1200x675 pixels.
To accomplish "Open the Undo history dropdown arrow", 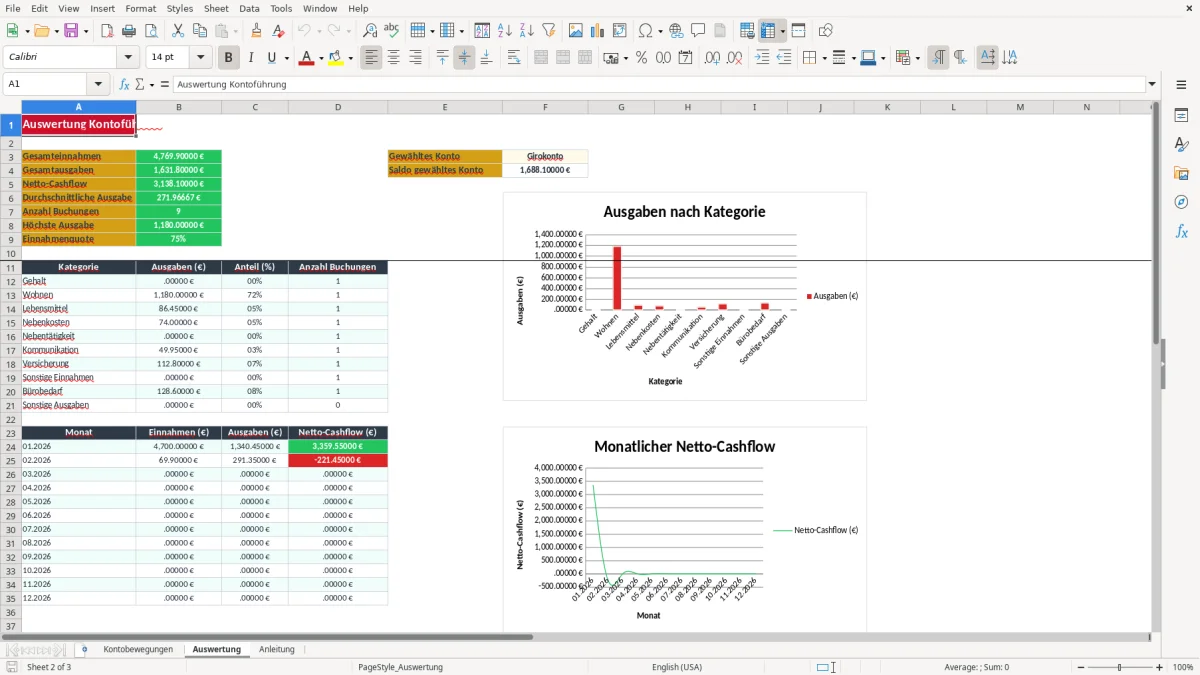I will pyautogui.click(x=319, y=31).
